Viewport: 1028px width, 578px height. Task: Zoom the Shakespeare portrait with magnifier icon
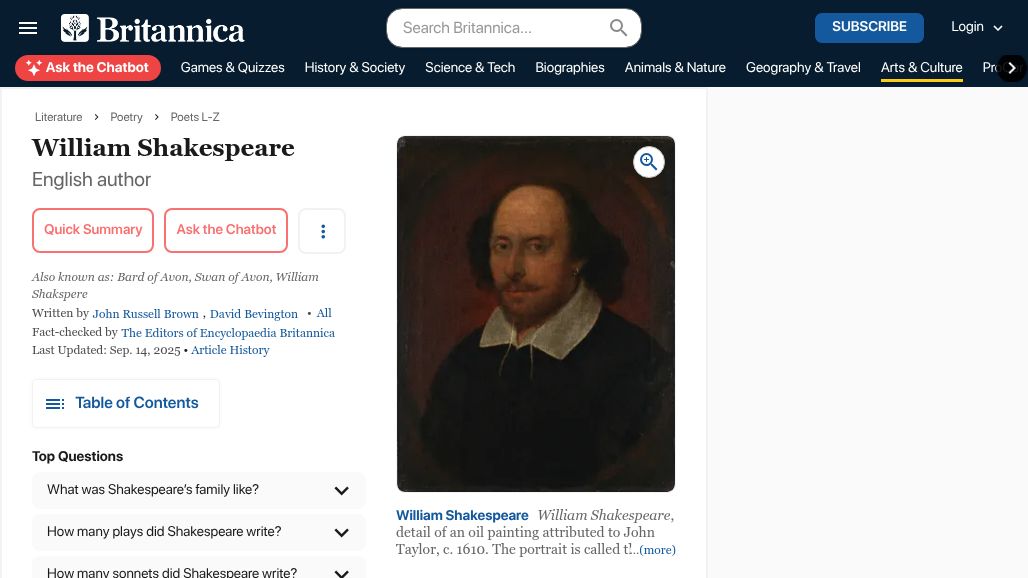649,161
